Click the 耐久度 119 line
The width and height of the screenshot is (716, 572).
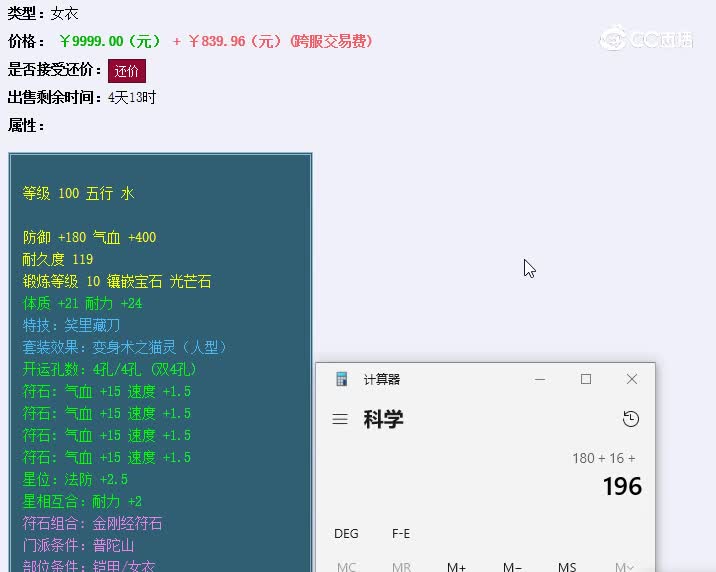pos(58,259)
